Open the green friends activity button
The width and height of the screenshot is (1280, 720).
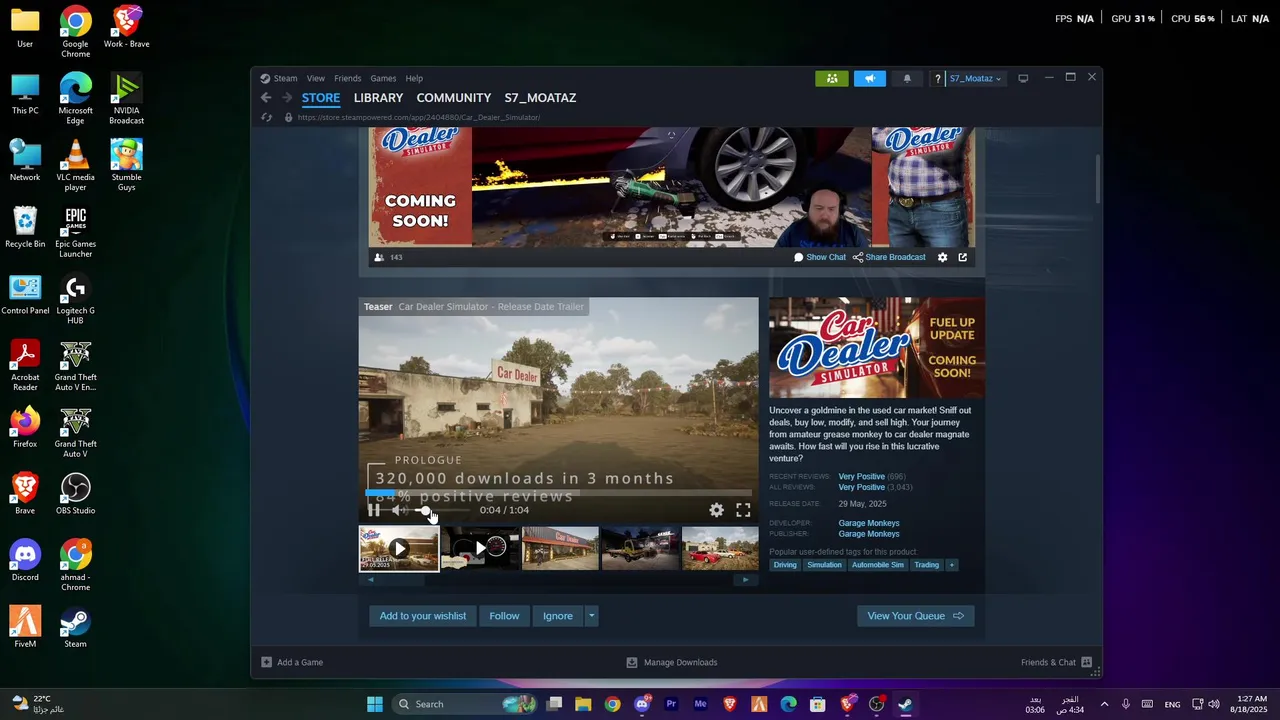pos(832,78)
